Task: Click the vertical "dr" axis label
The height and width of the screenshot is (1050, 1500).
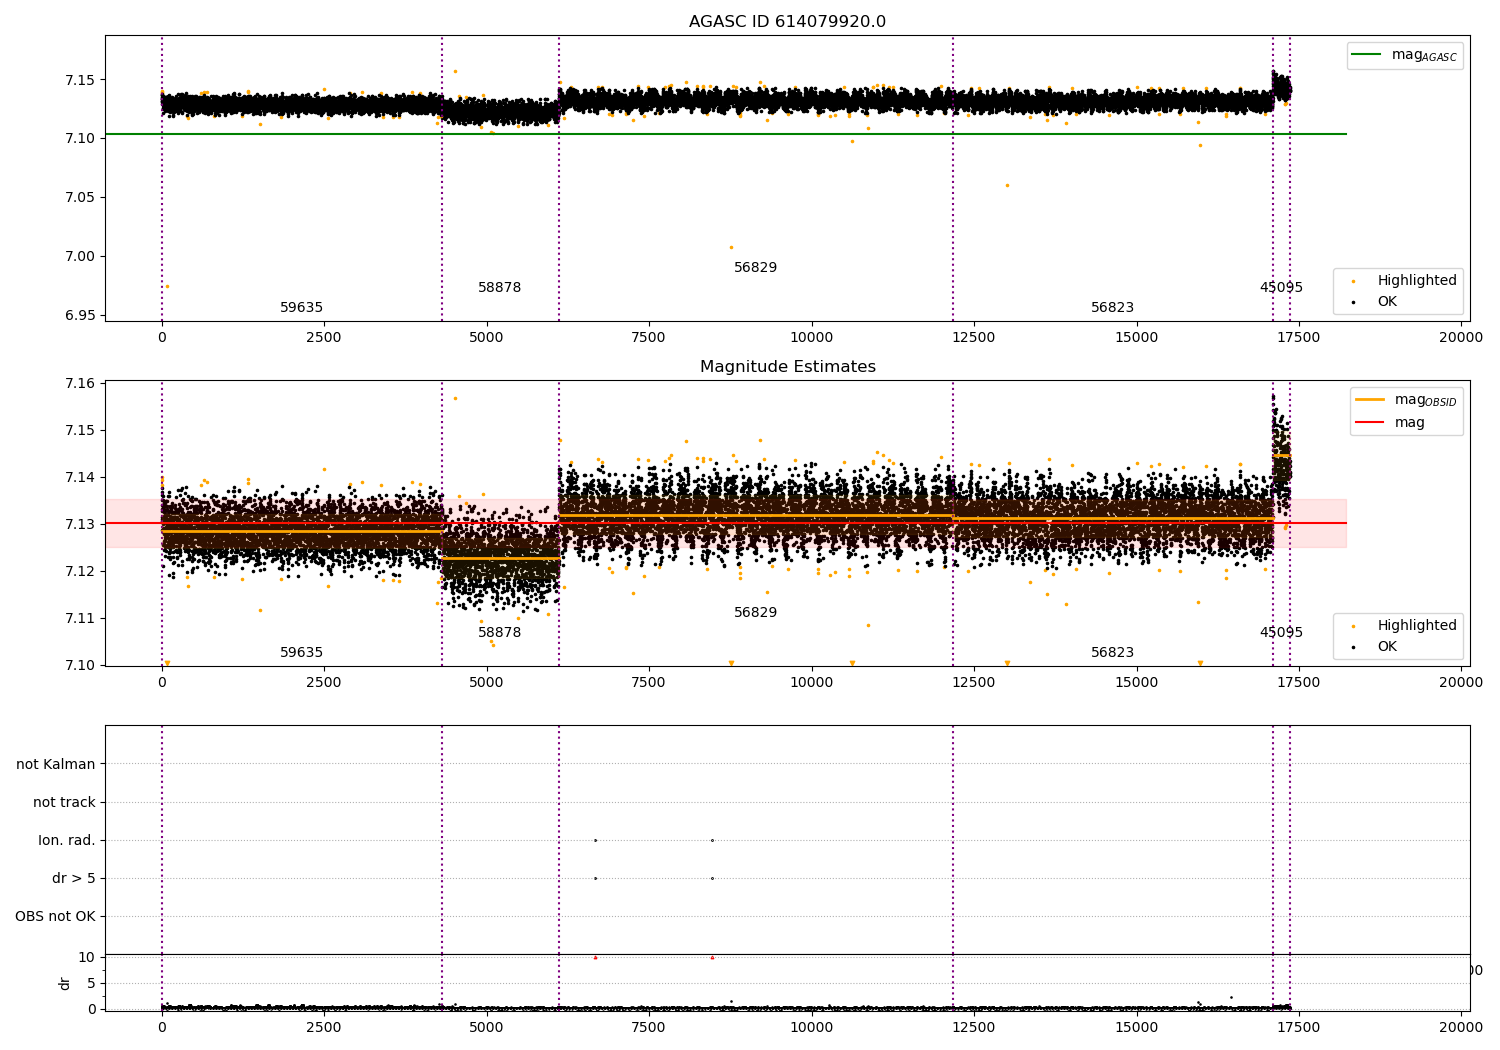Action: click(65, 983)
